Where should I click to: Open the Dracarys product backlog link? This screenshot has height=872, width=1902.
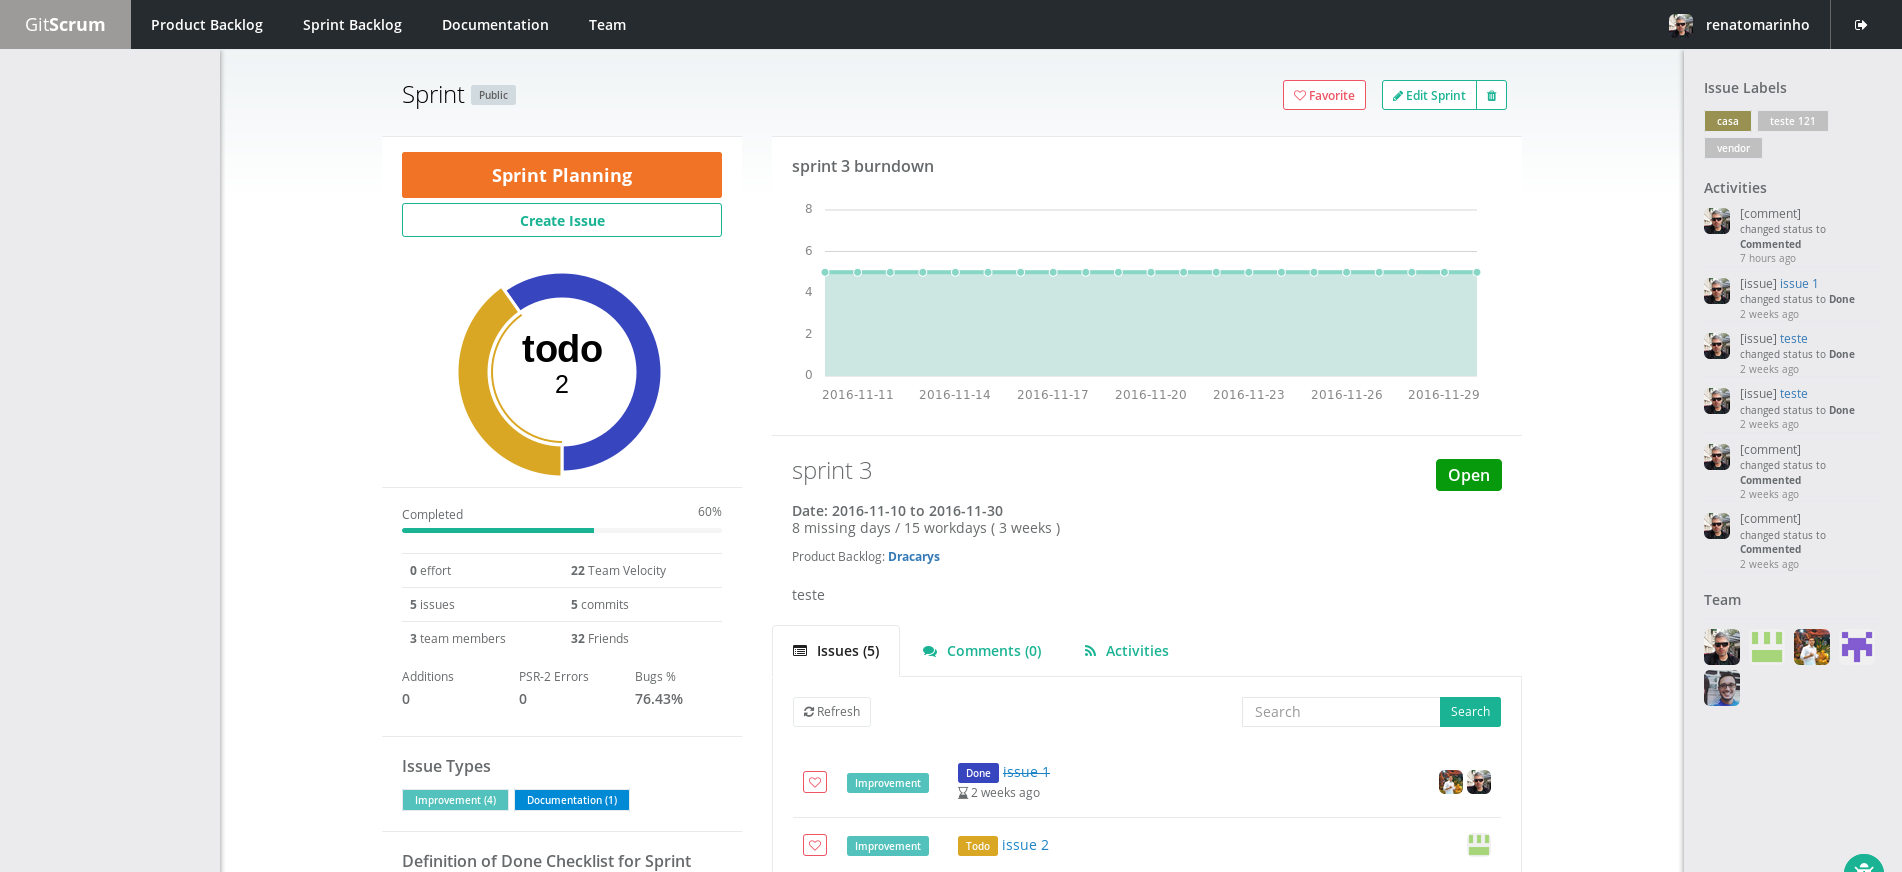914,557
